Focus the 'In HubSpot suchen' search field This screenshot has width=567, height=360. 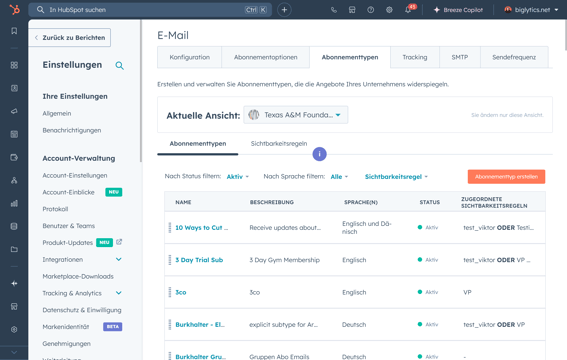click(x=150, y=10)
